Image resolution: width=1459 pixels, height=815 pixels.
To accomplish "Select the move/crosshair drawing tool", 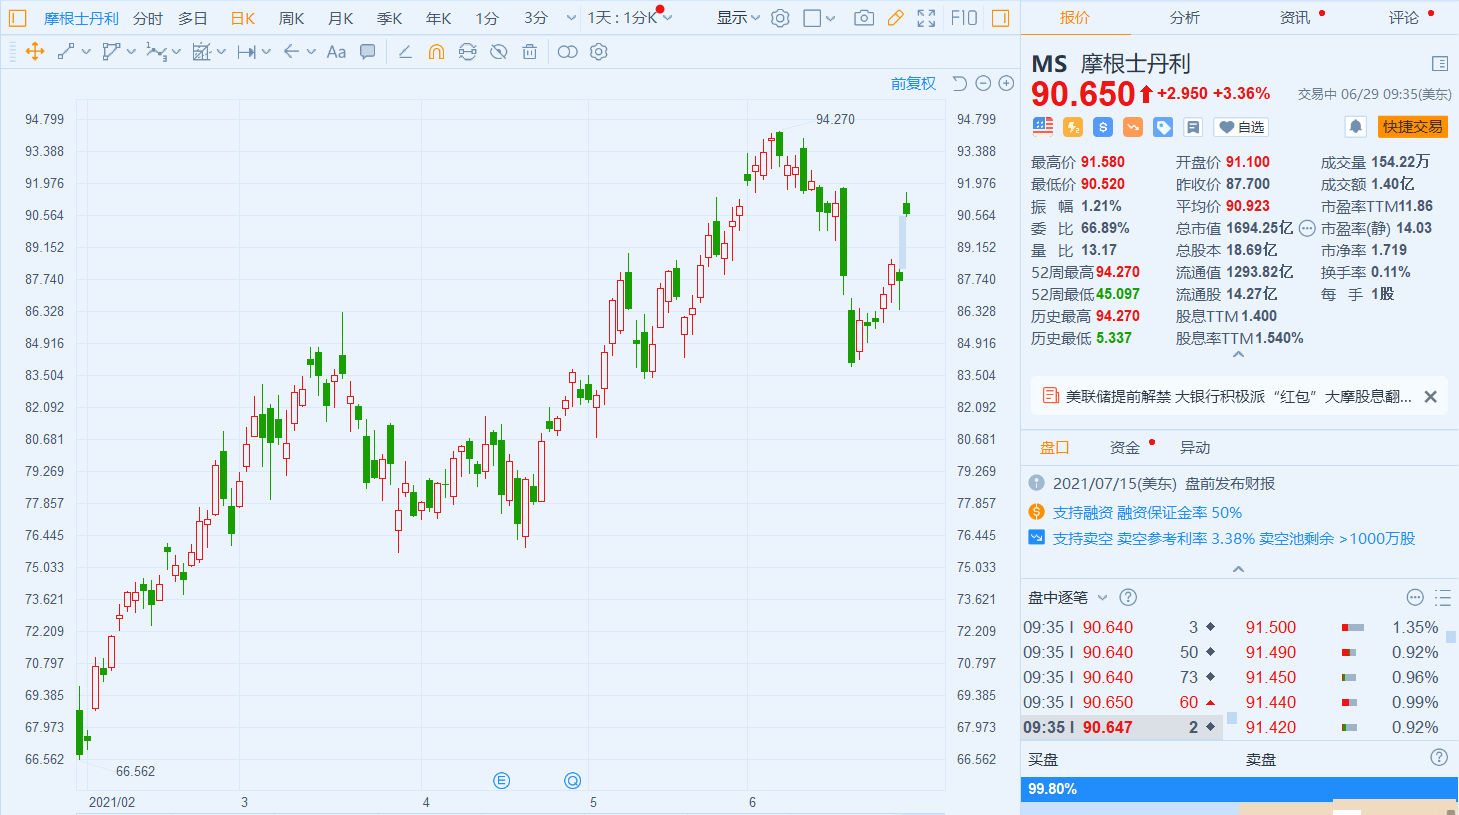I will 35,52.
